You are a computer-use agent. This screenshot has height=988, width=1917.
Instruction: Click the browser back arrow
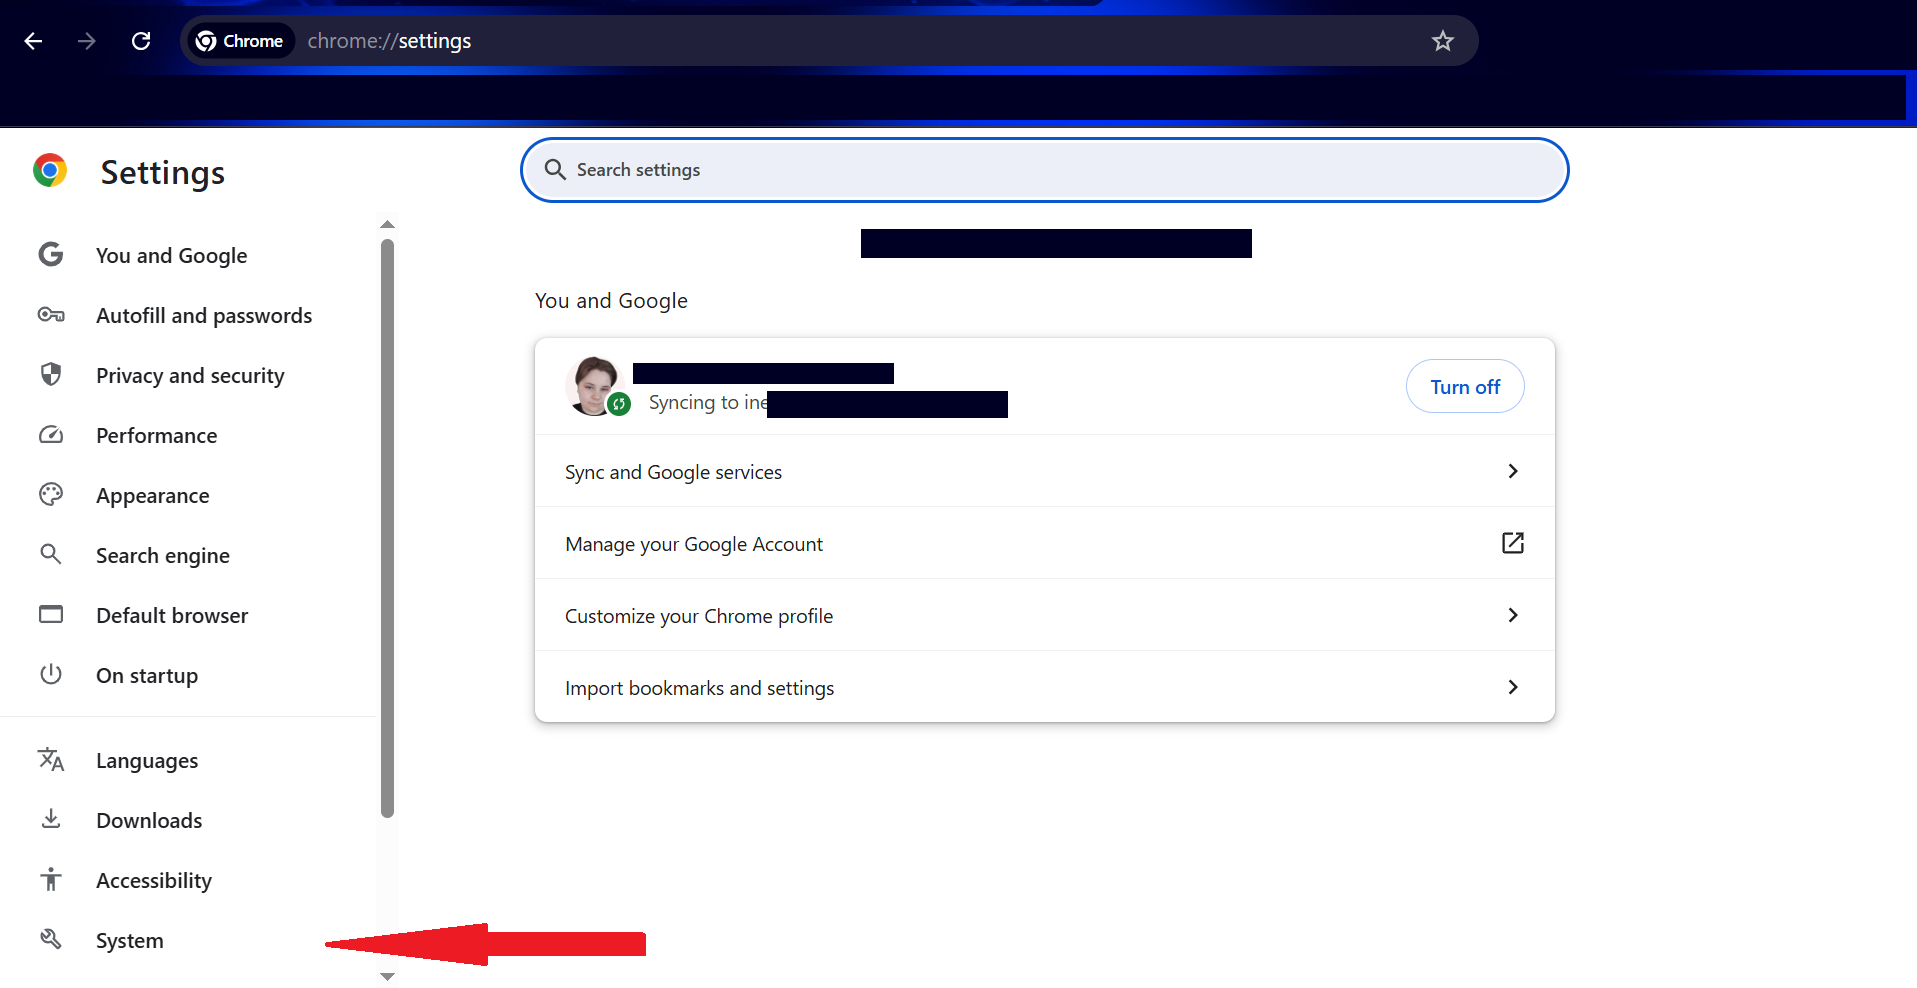click(x=33, y=41)
